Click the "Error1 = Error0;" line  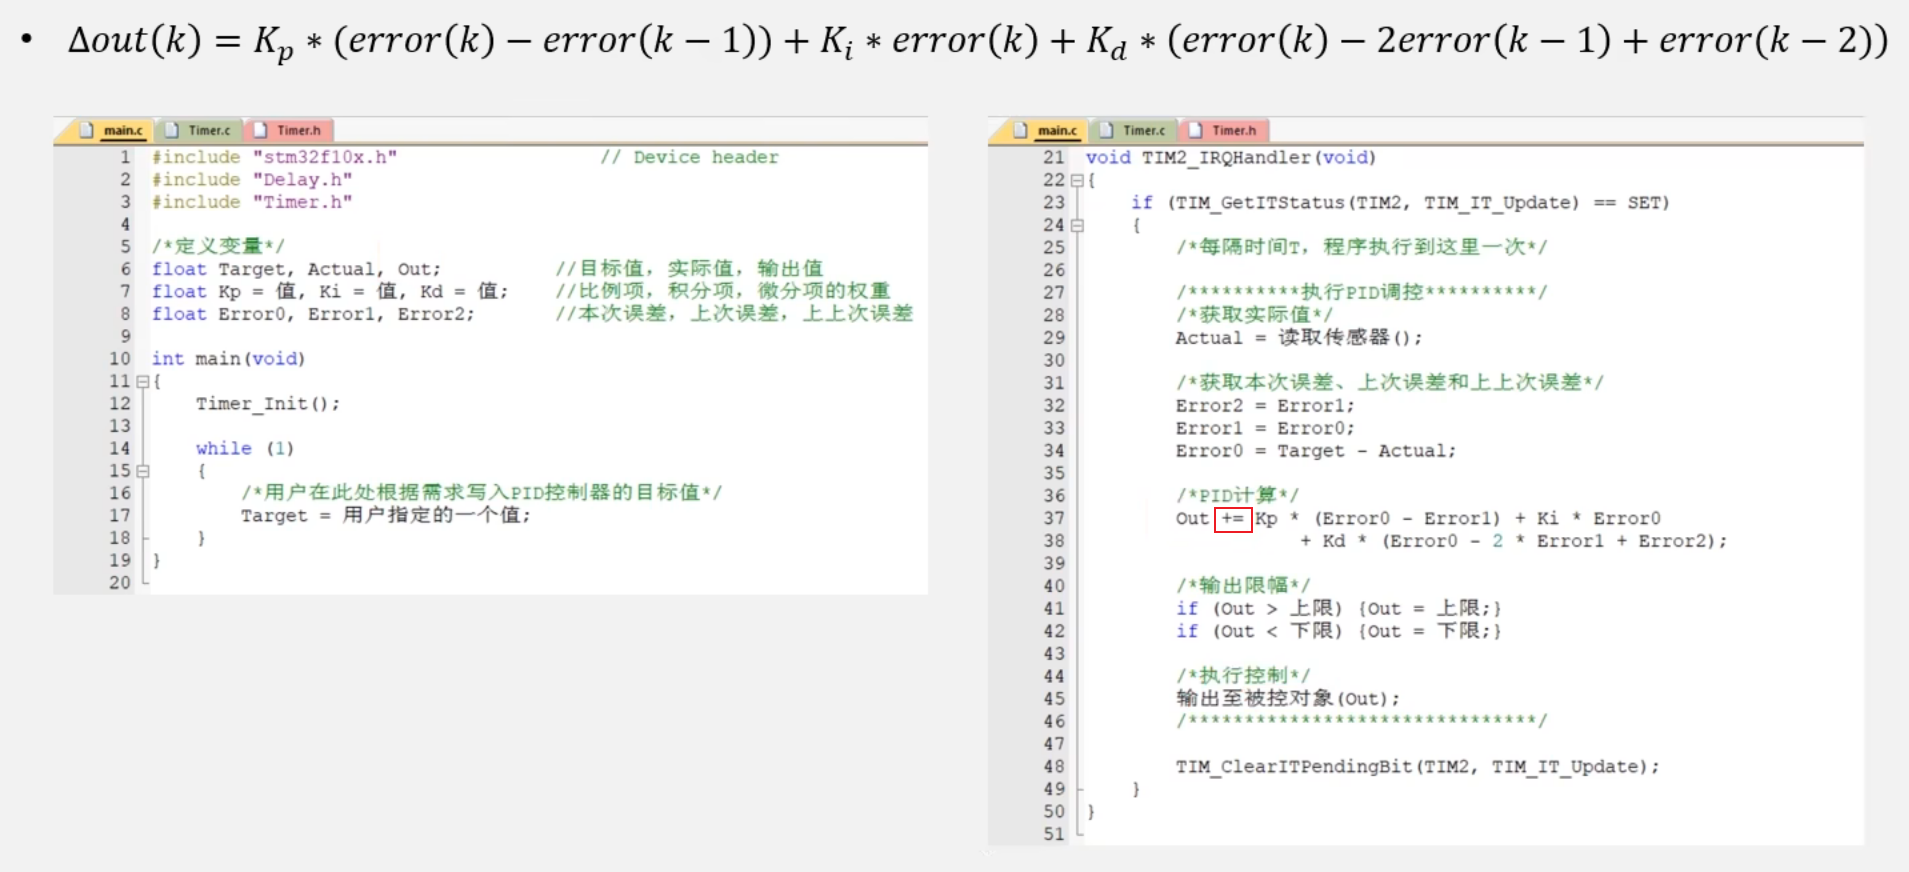[x=1265, y=428]
